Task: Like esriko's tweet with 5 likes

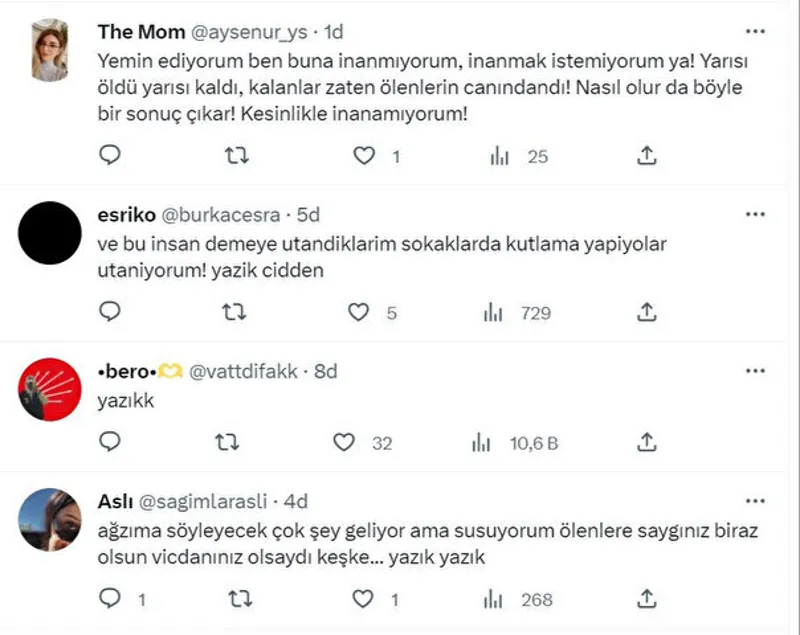Action: point(357,312)
